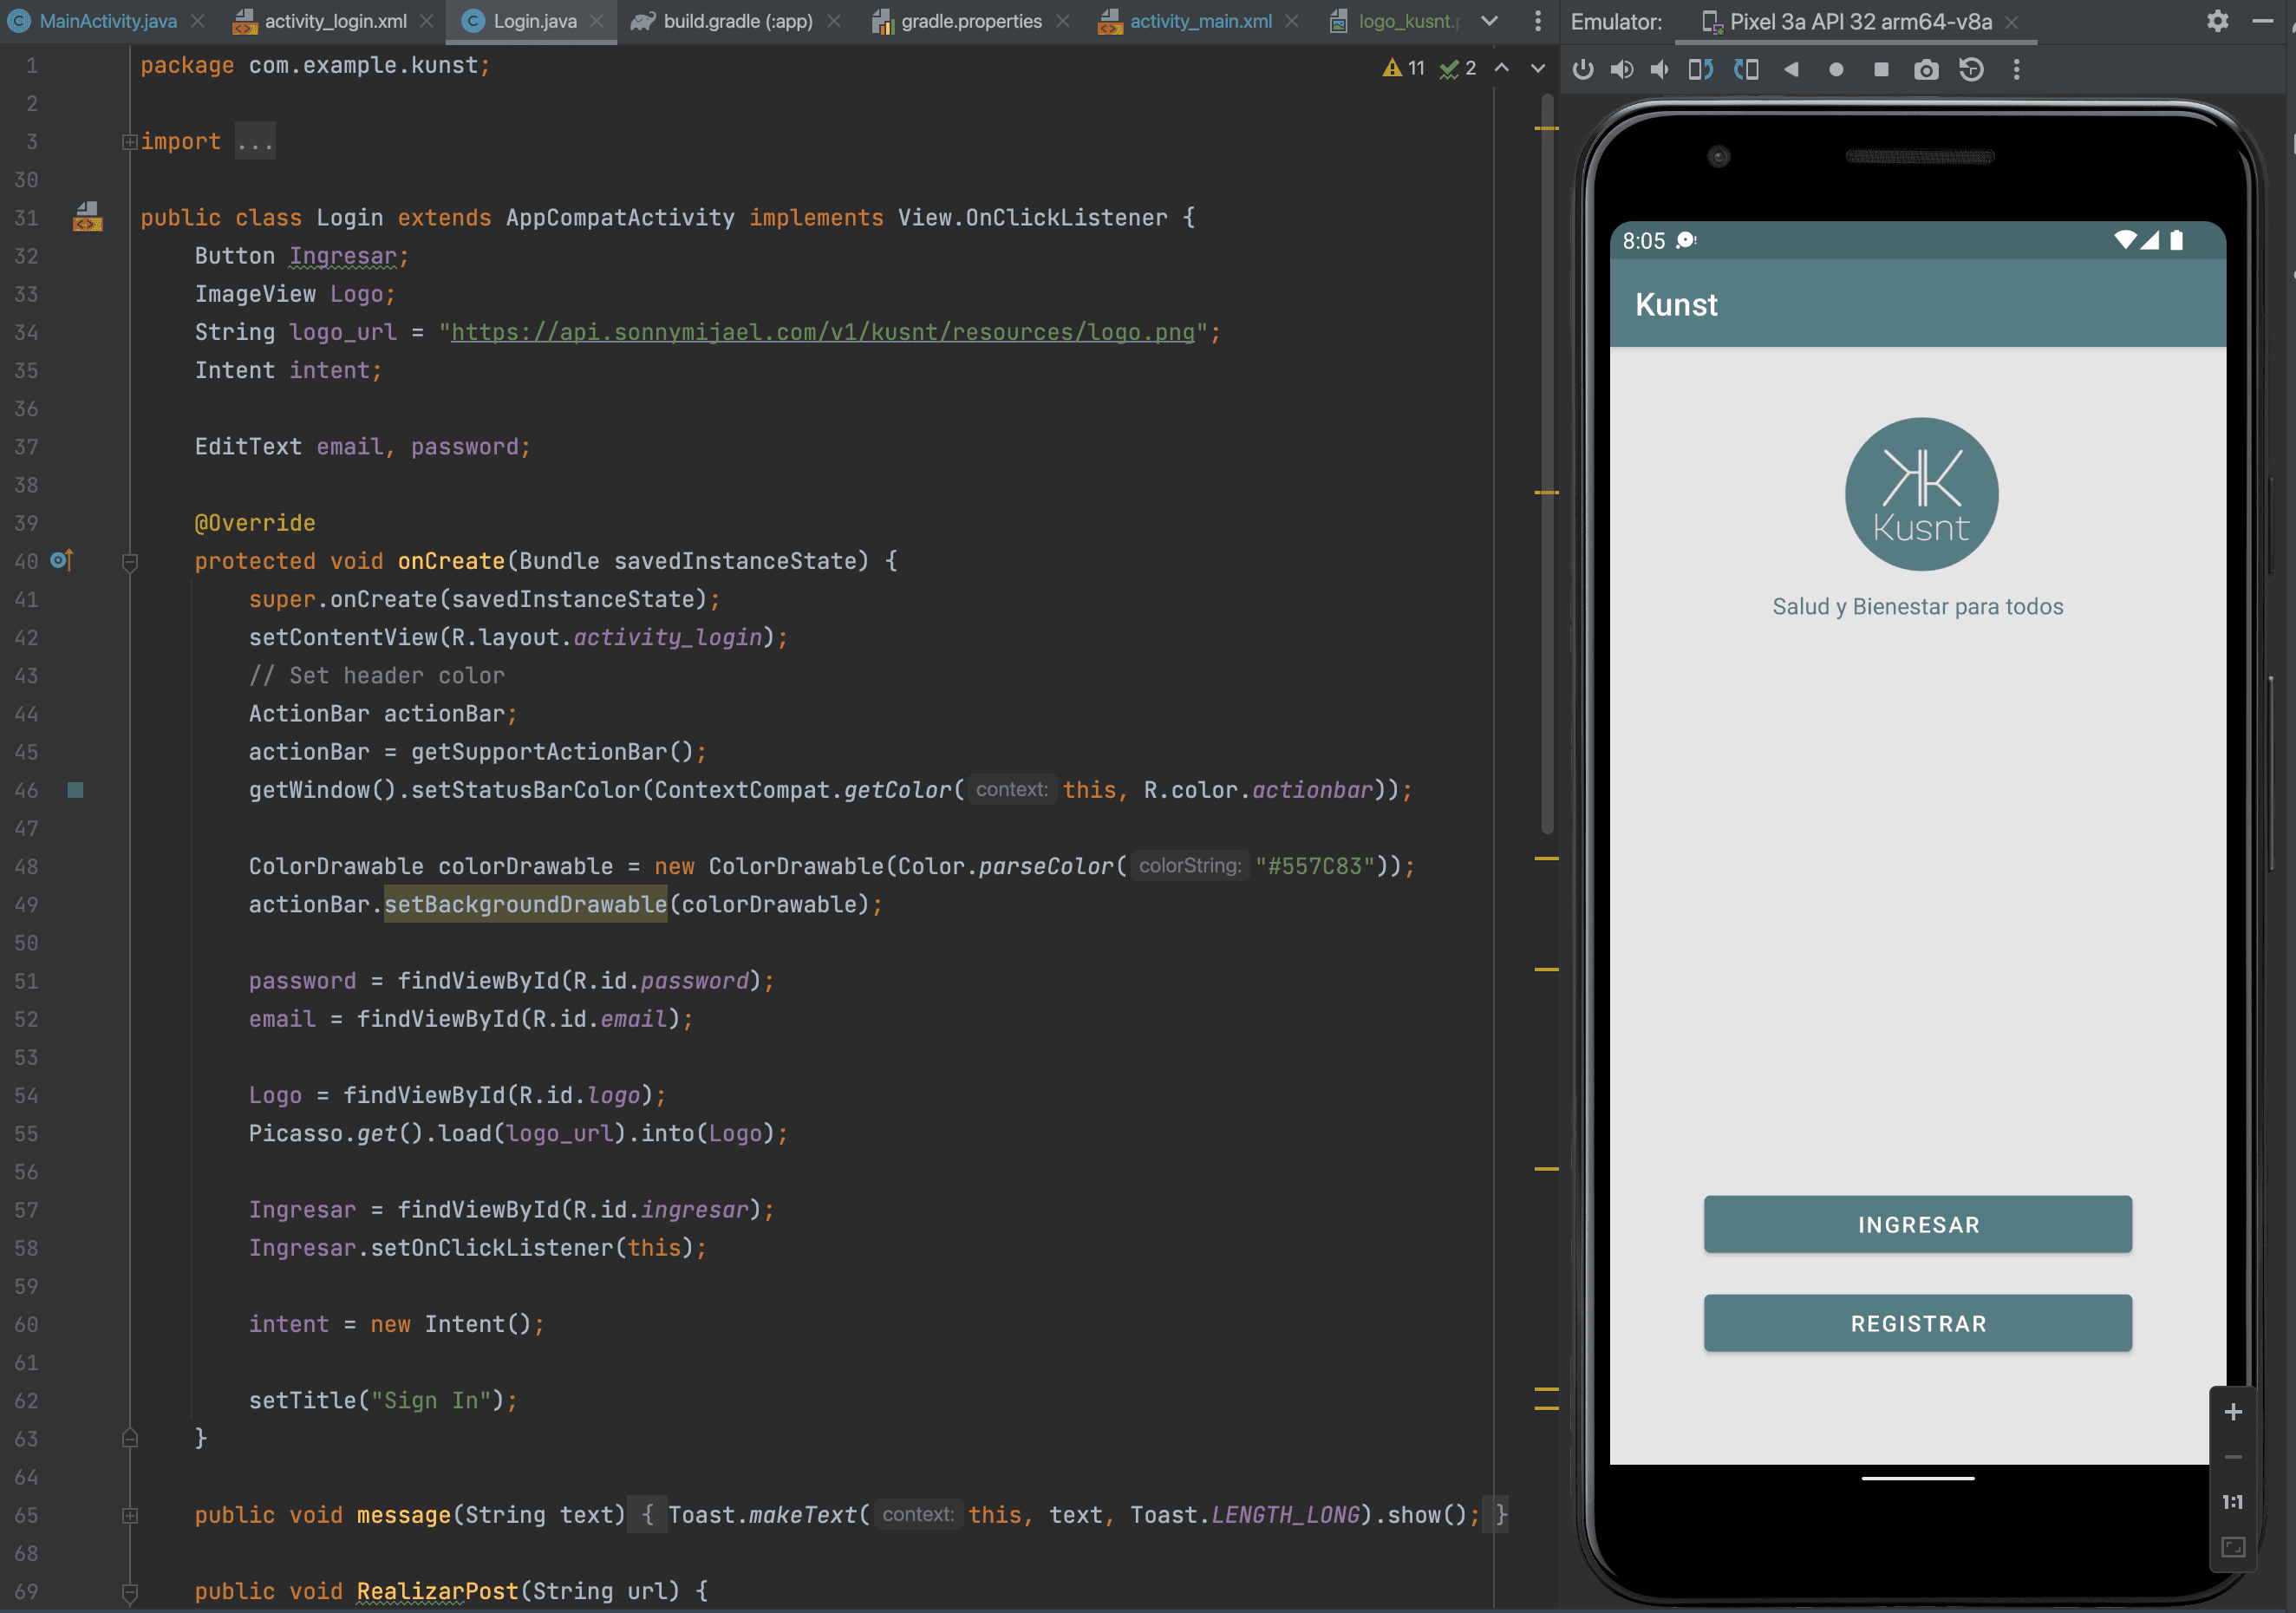Click the typo check indicator showing 2
Screen dimensions: 2296x1613
point(1458,68)
